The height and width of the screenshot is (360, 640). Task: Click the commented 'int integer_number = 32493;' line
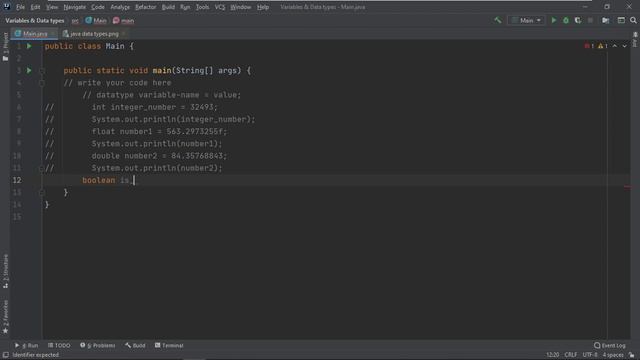[155, 107]
